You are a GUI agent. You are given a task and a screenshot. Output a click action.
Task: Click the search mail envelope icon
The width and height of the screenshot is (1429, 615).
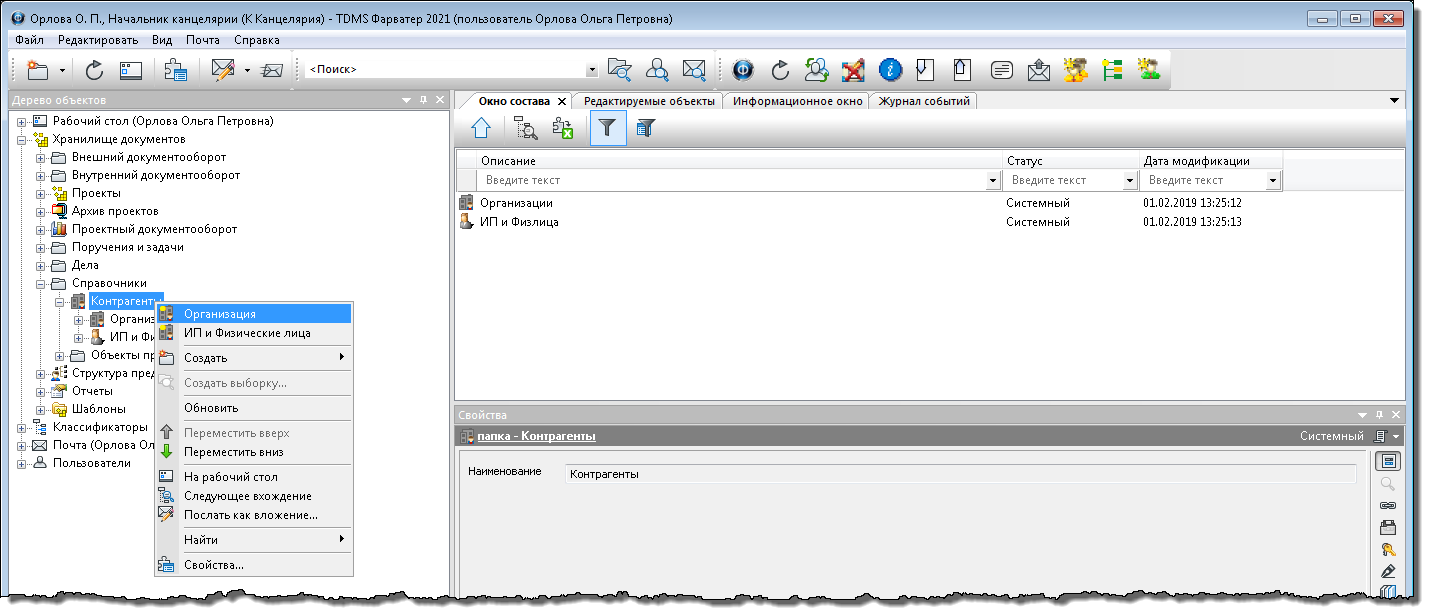694,70
